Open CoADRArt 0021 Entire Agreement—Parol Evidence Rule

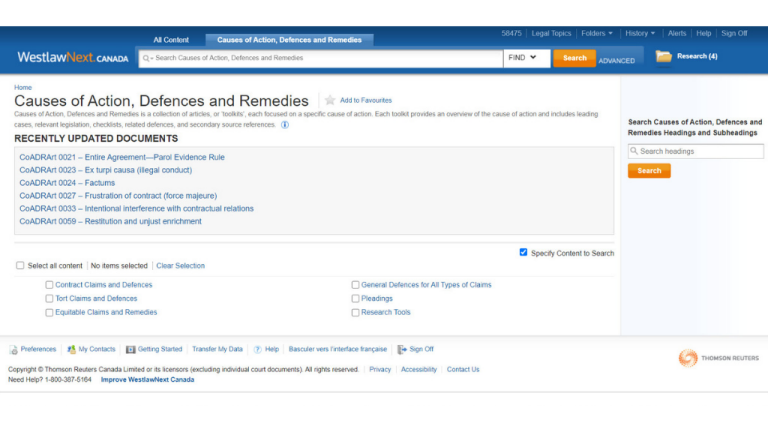(x=122, y=157)
